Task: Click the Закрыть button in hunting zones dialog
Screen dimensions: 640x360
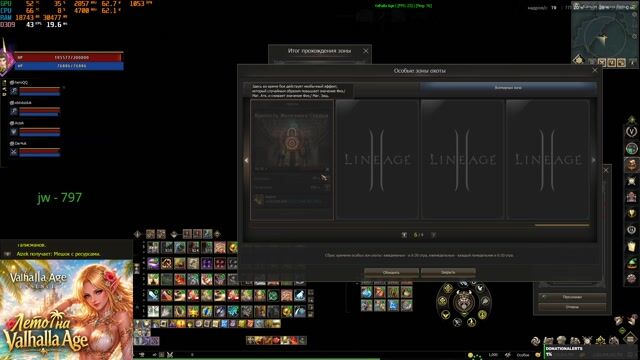Action: [448, 272]
